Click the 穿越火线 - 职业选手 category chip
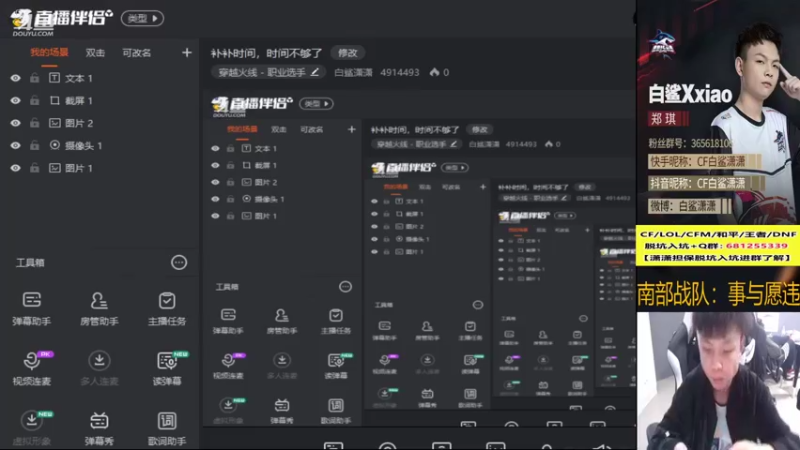The height and width of the screenshot is (450, 800). pyautogui.click(x=268, y=72)
